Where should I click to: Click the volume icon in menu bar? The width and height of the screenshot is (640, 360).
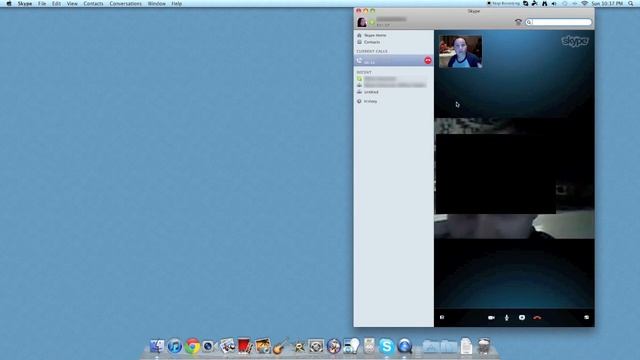554,3
